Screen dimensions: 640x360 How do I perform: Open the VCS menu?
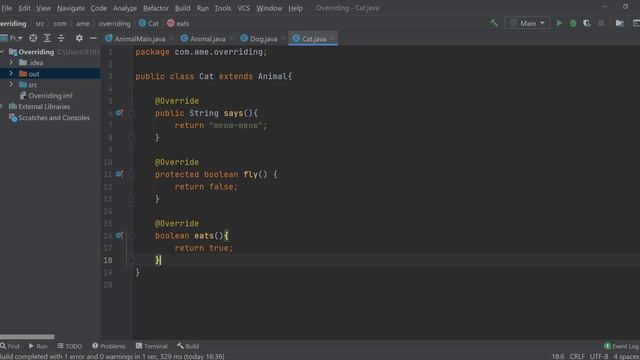pos(244,8)
